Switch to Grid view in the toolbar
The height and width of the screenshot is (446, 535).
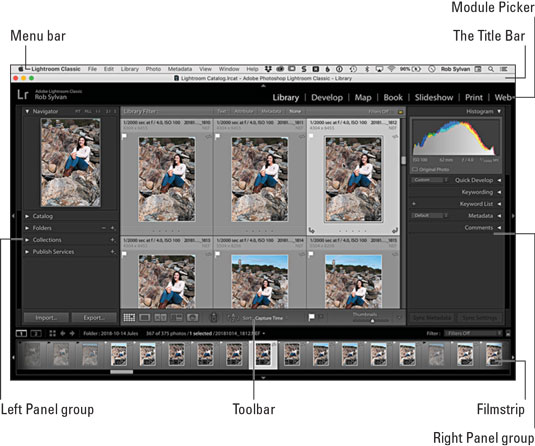129,318
